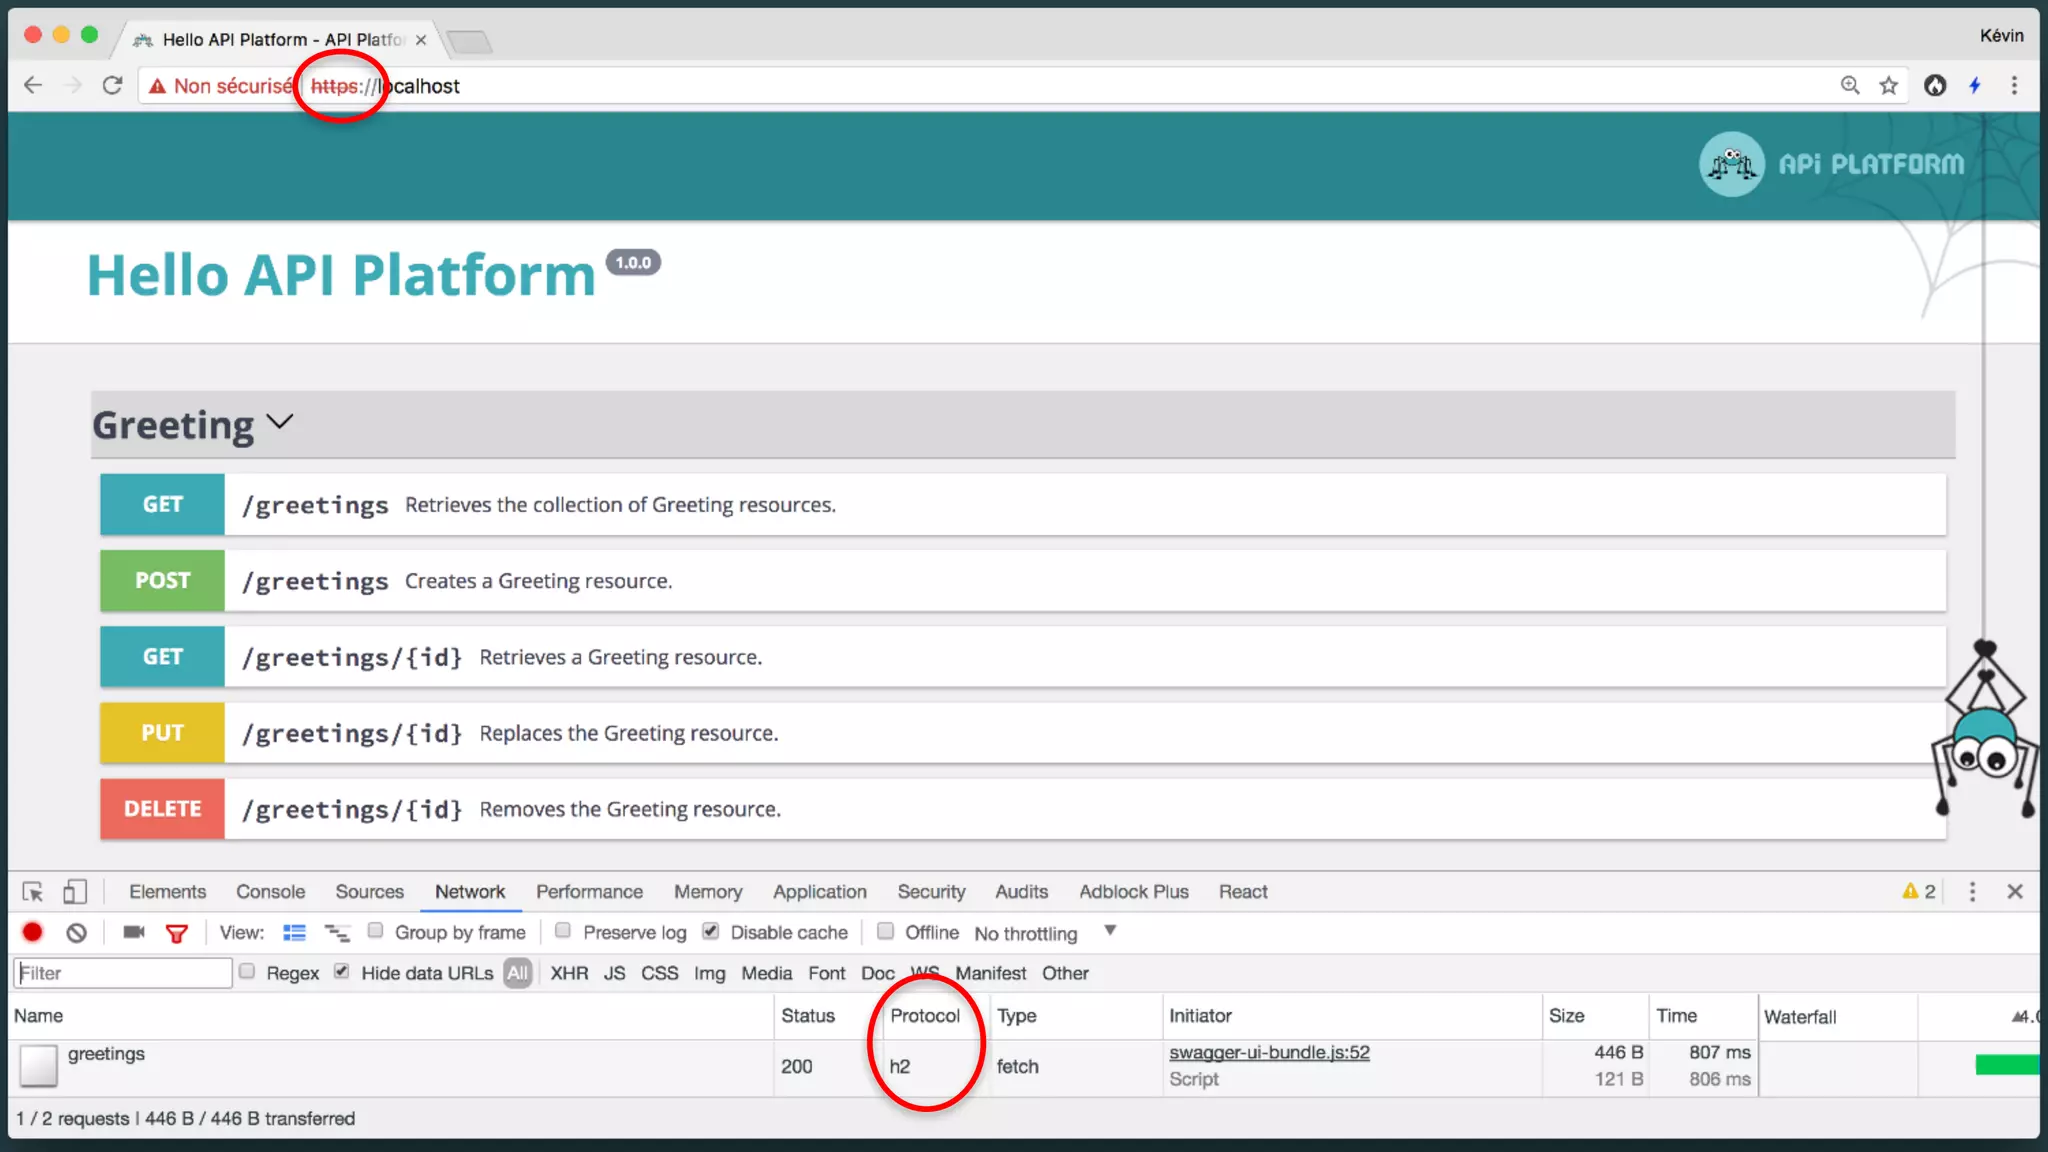
Task: Open the swagger-ui-bundle.js:52 initiator link
Action: click(x=1269, y=1052)
